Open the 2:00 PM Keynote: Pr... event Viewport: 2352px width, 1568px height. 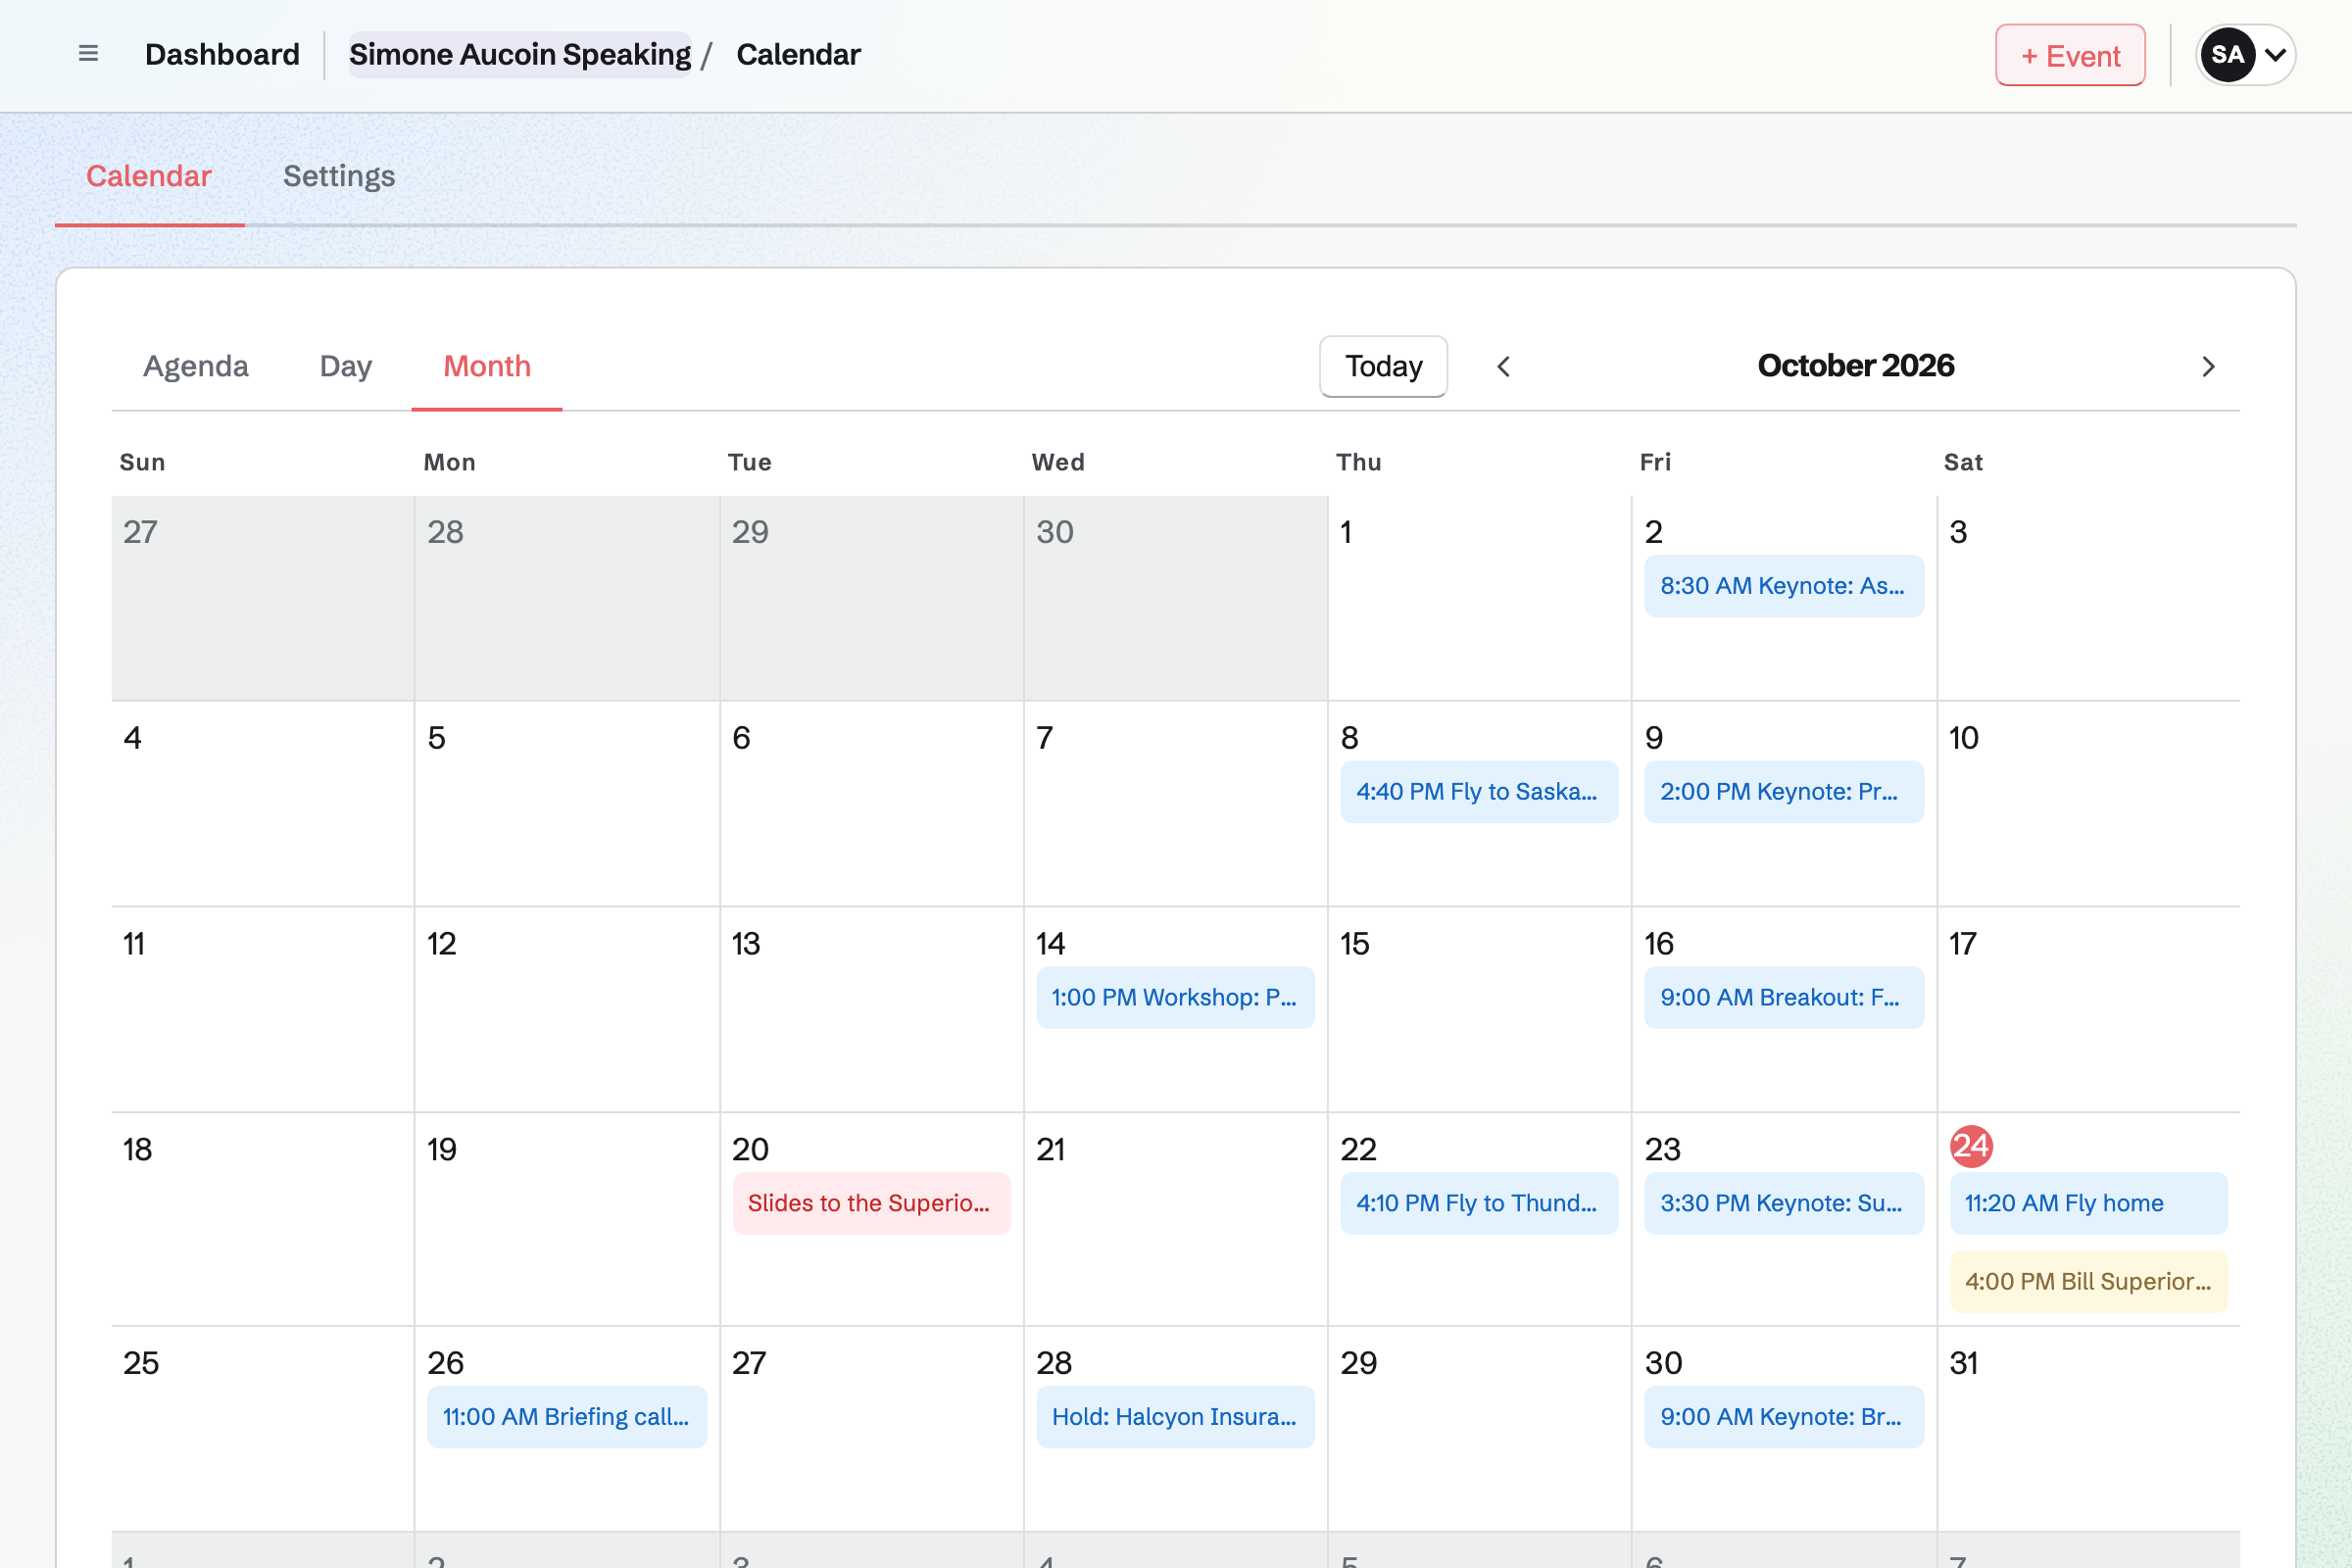(x=1784, y=792)
